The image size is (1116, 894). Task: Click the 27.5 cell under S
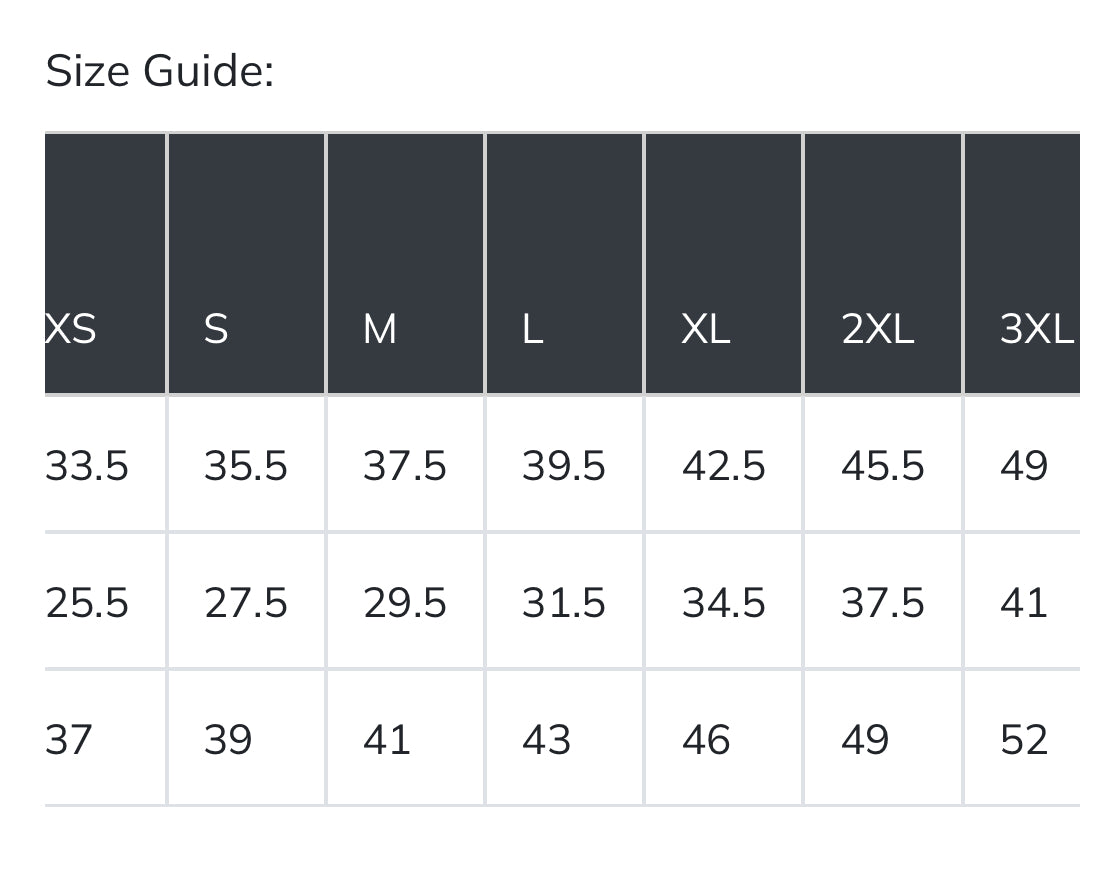point(246,603)
